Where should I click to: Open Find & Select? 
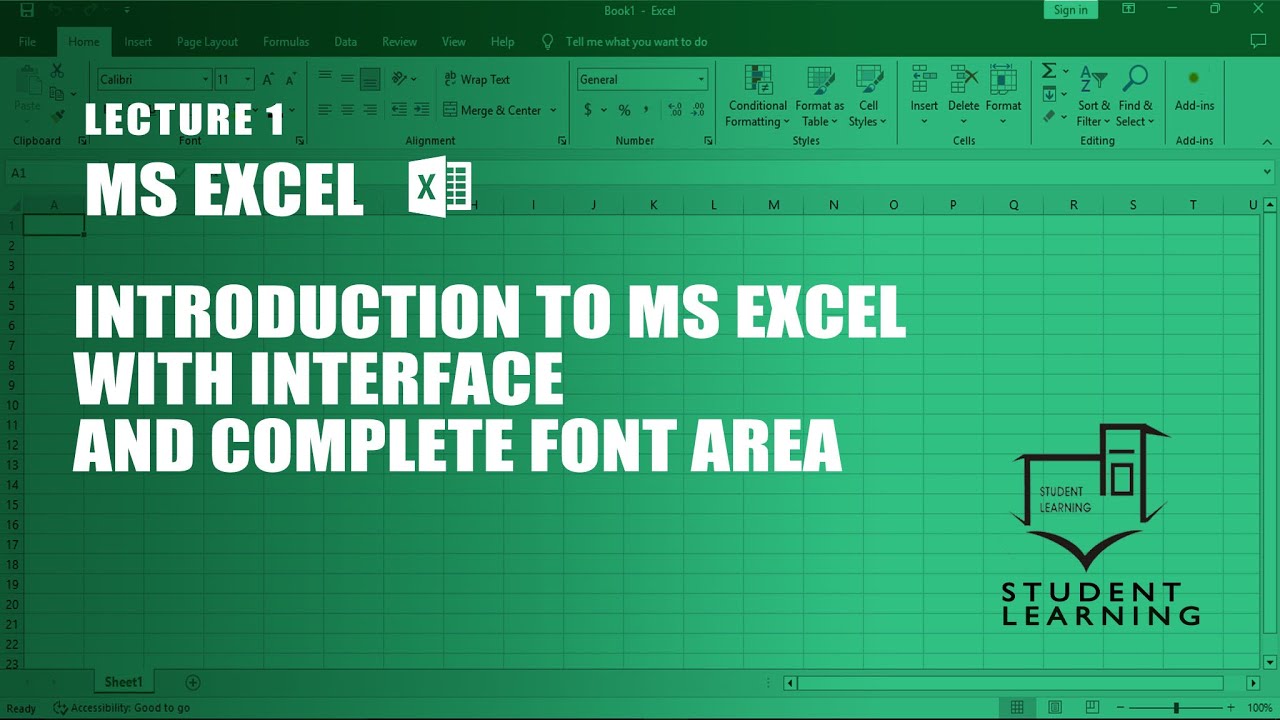click(1135, 97)
